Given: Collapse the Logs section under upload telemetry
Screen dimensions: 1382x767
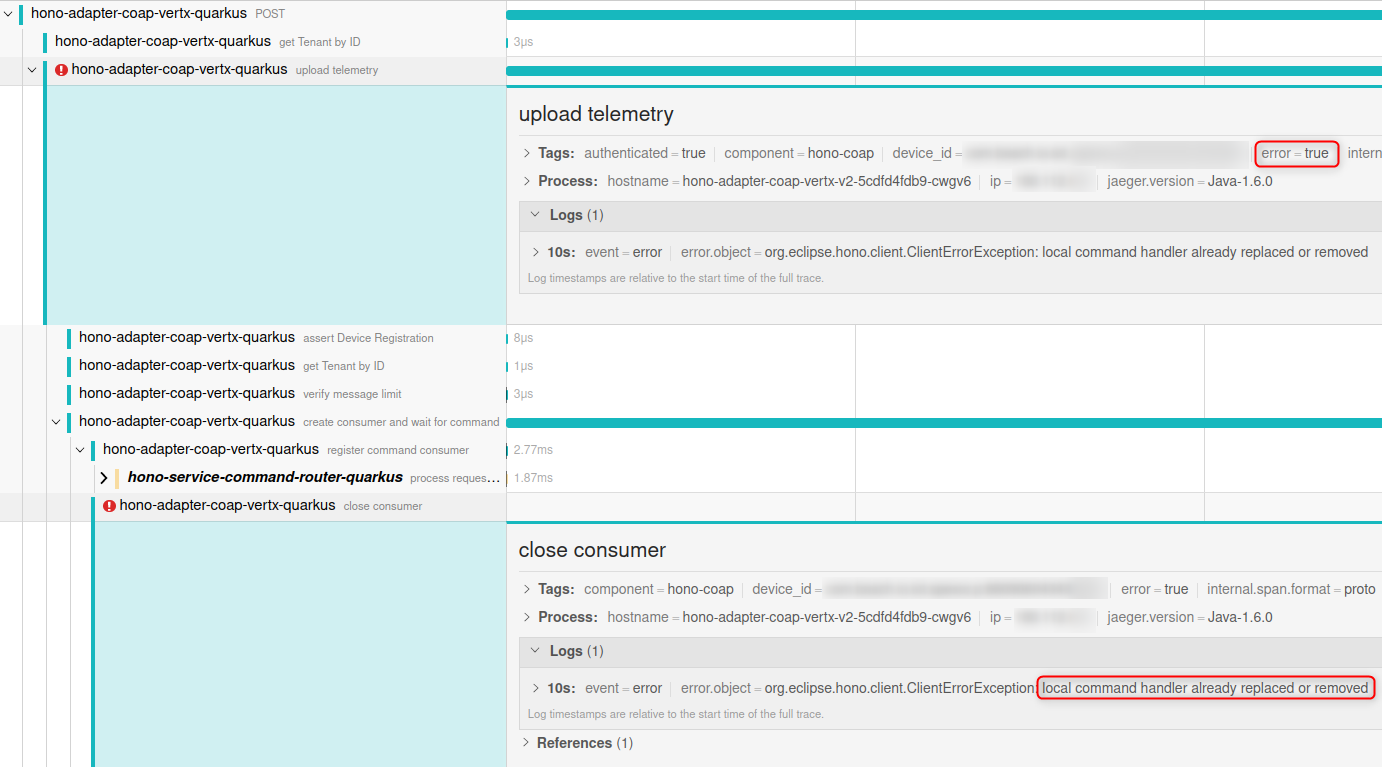Looking at the screenshot, I should click(535, 214).
